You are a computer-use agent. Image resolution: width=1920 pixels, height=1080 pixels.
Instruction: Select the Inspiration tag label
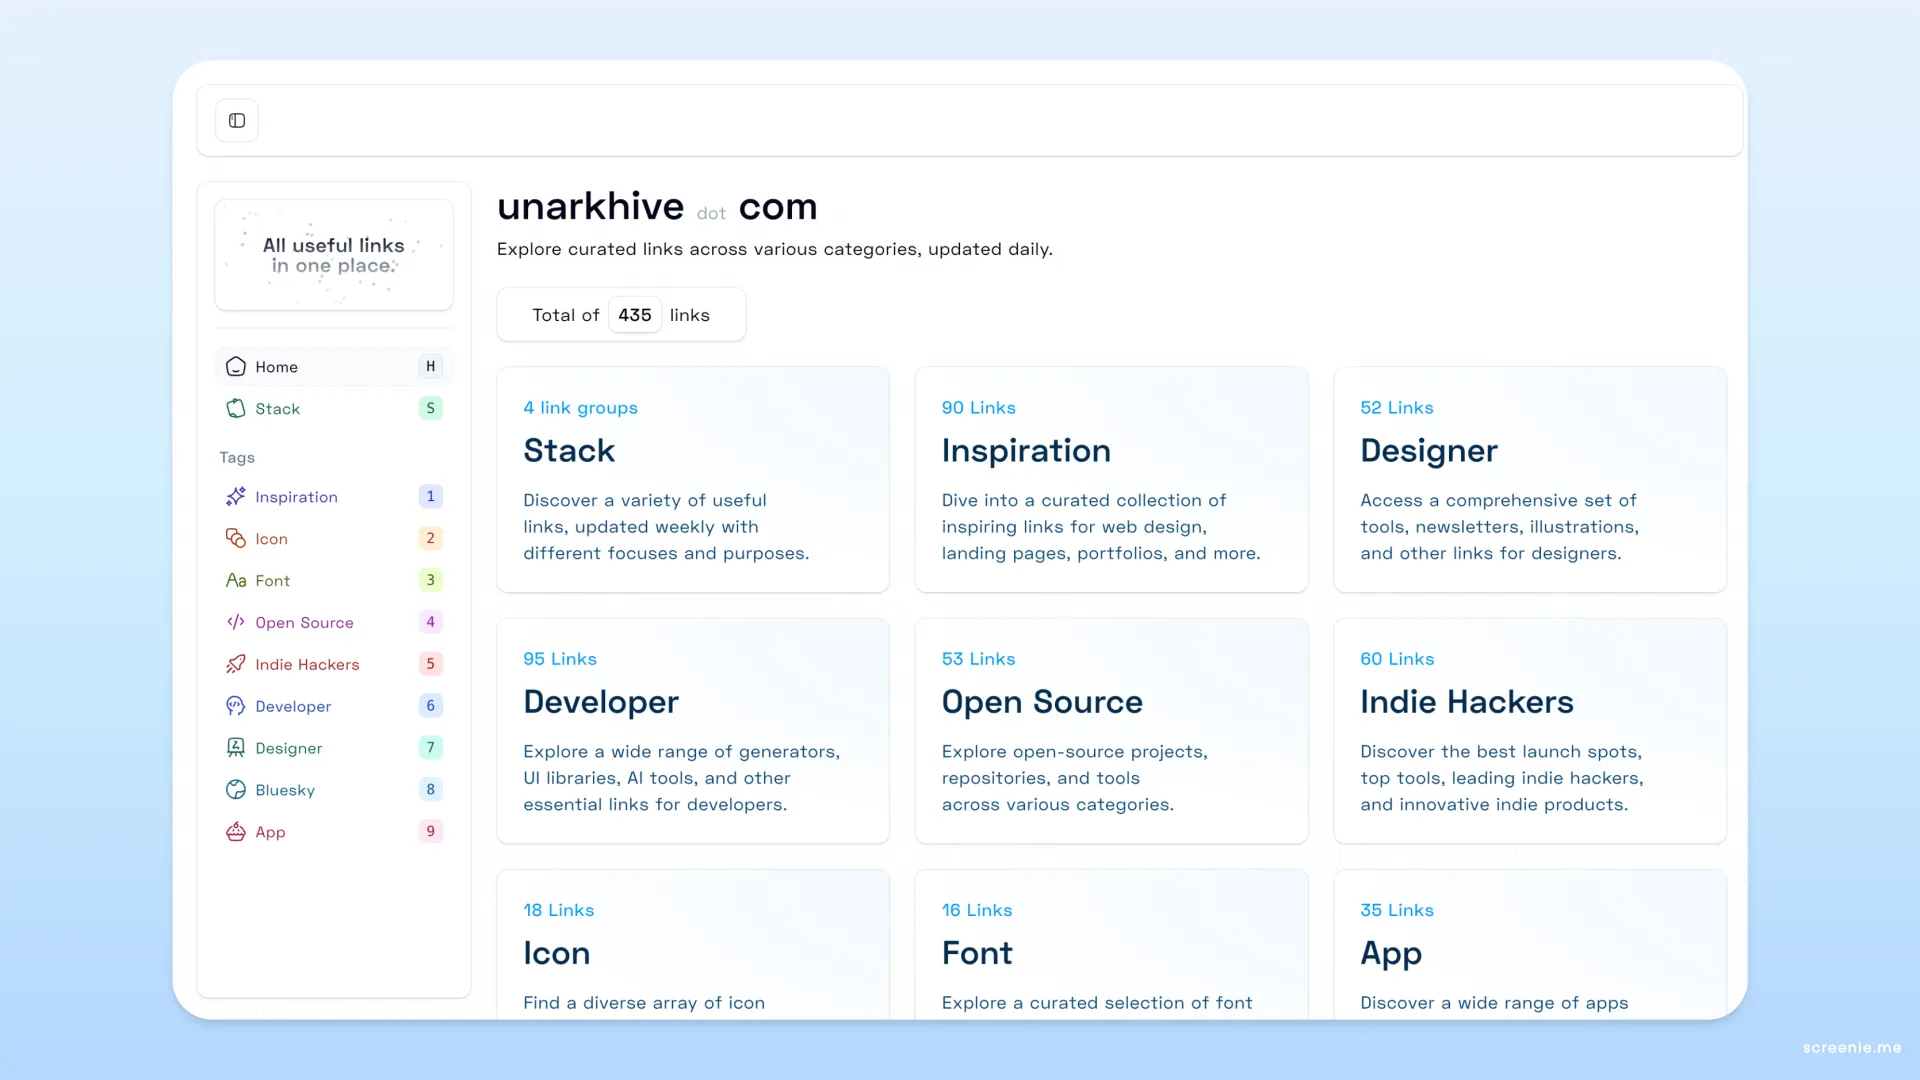[296, 497]
